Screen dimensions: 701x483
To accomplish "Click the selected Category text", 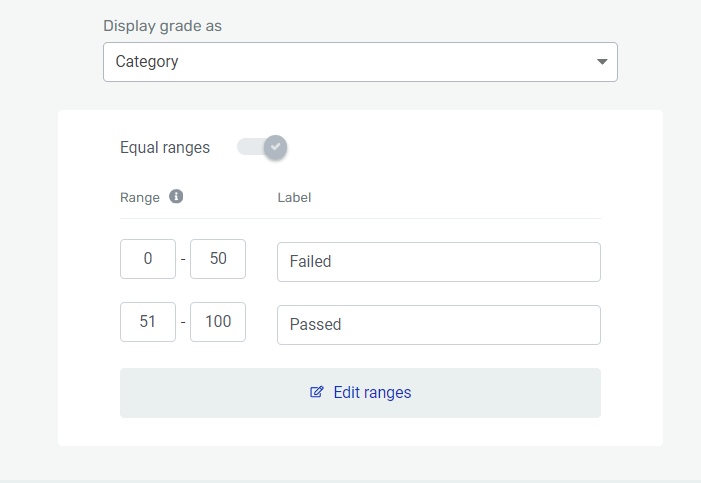I will 147,61.
